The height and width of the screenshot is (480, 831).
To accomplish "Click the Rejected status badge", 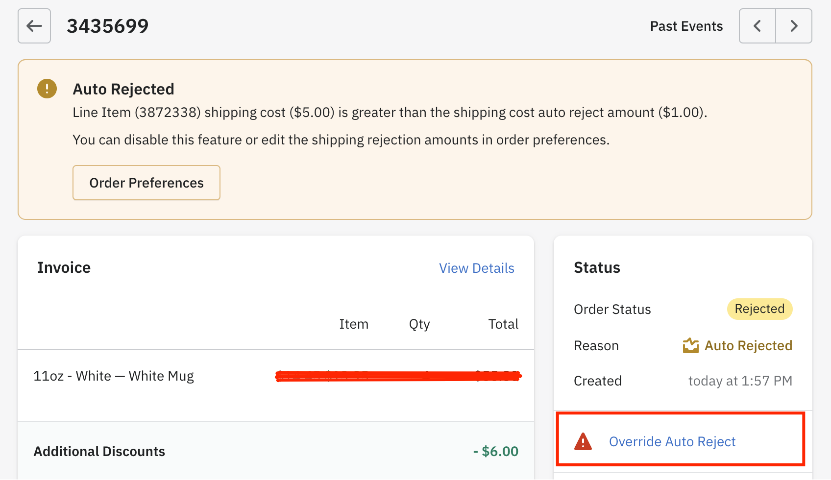I will click(x=759, y=309).
